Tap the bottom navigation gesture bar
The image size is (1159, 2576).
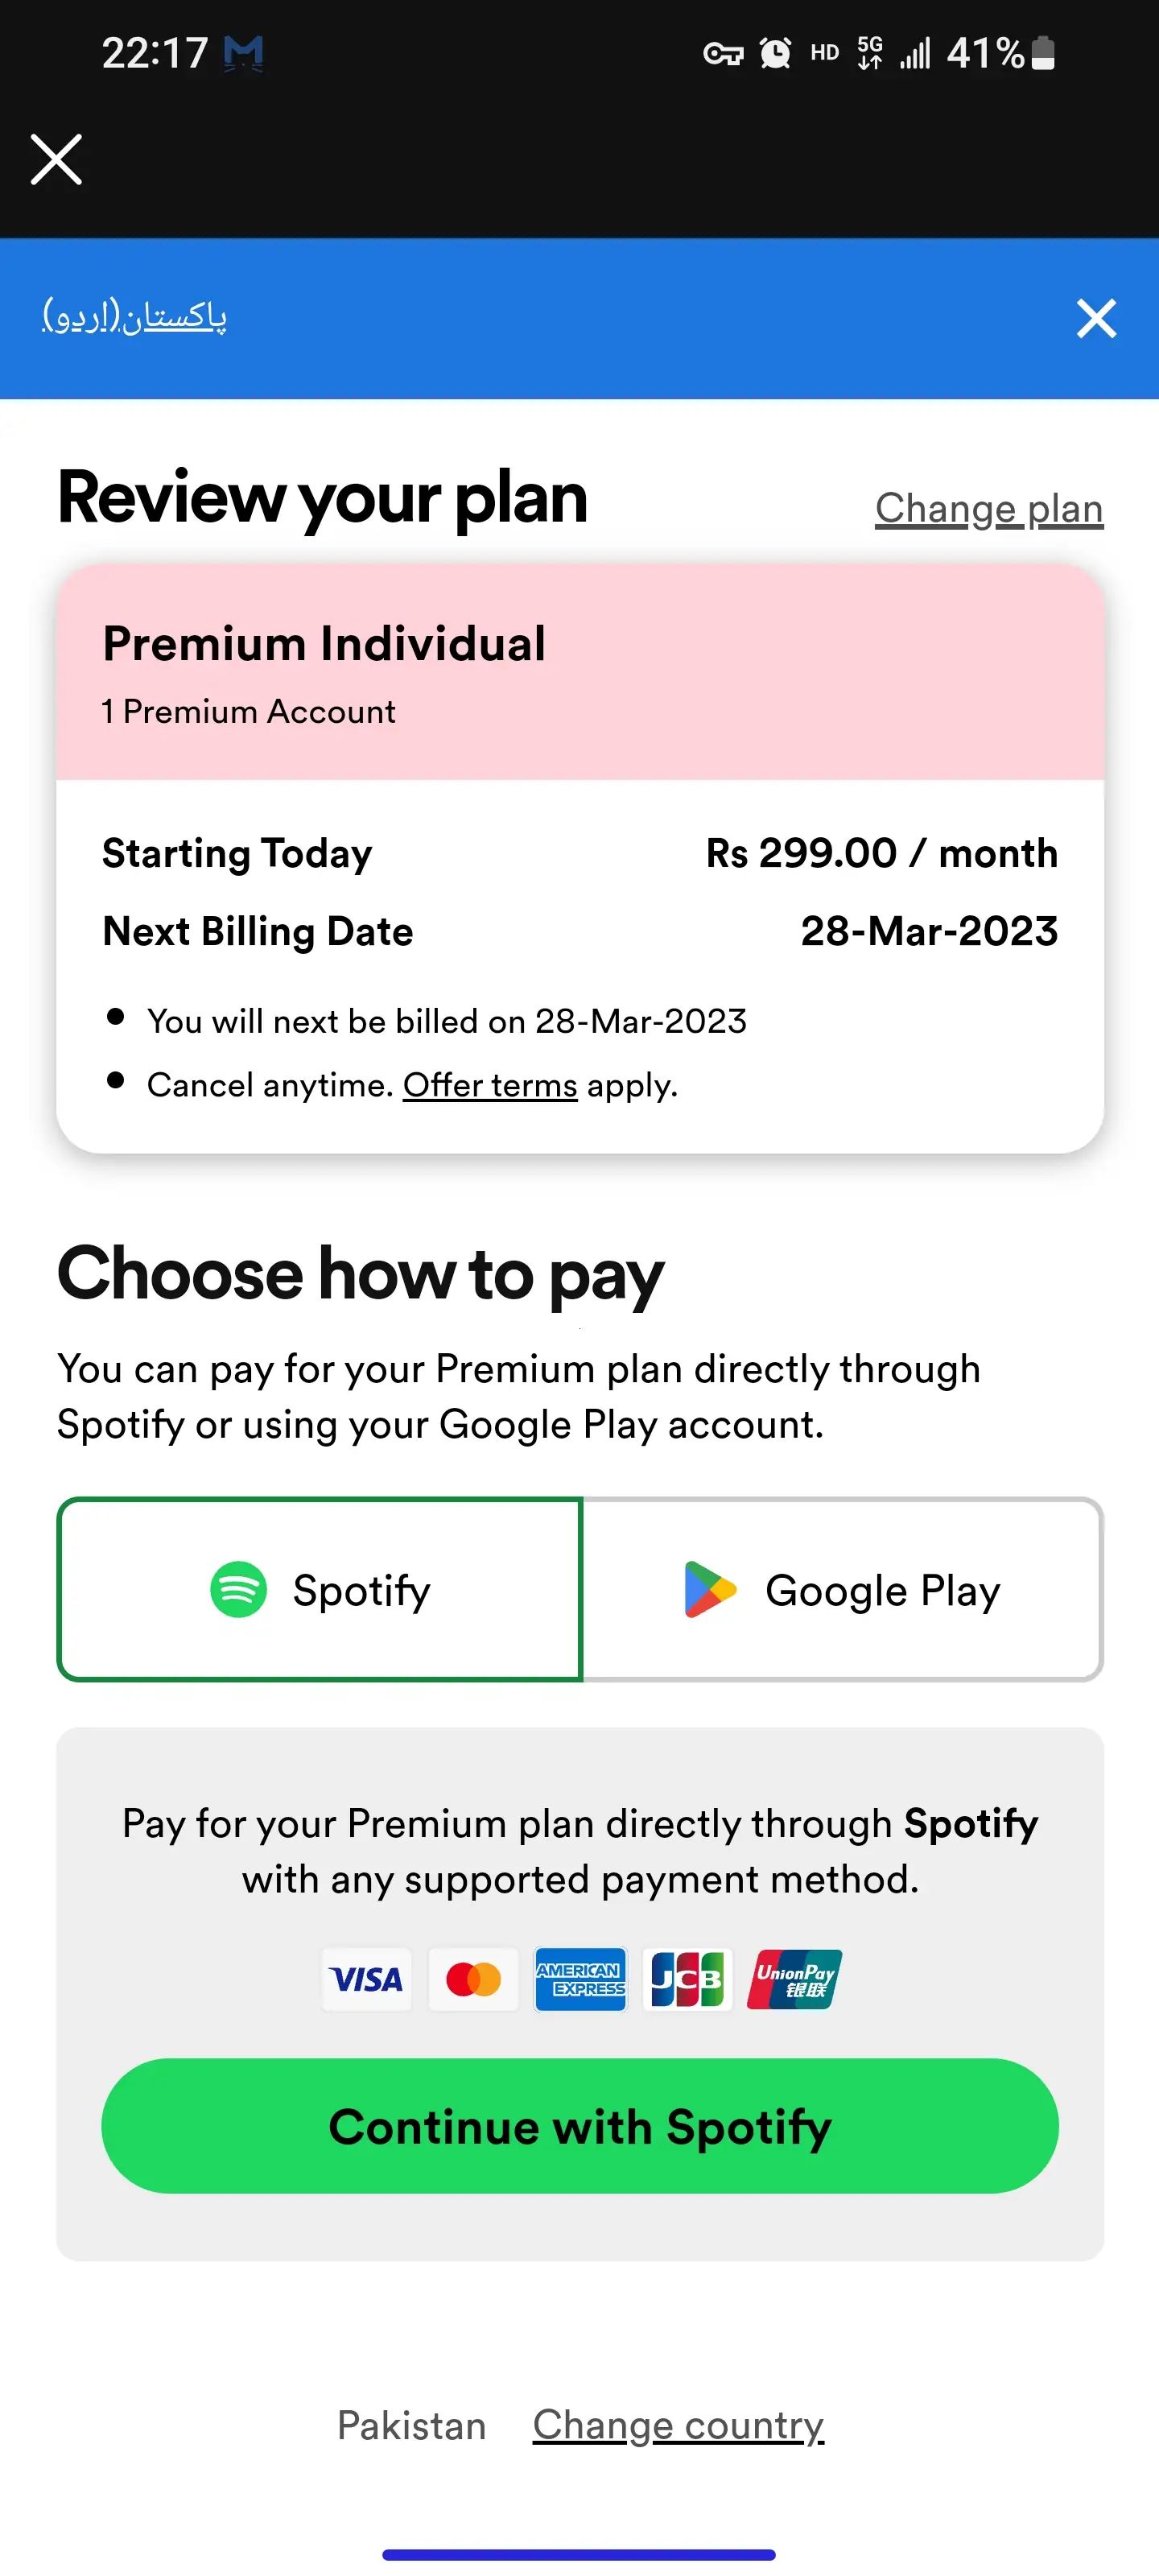coord(579,2554)
